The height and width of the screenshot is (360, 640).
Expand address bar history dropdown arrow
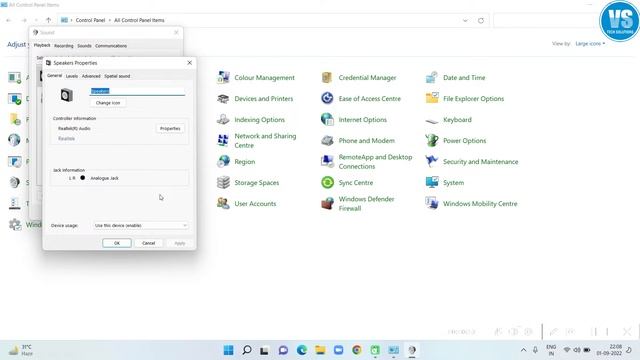[465, 20]
